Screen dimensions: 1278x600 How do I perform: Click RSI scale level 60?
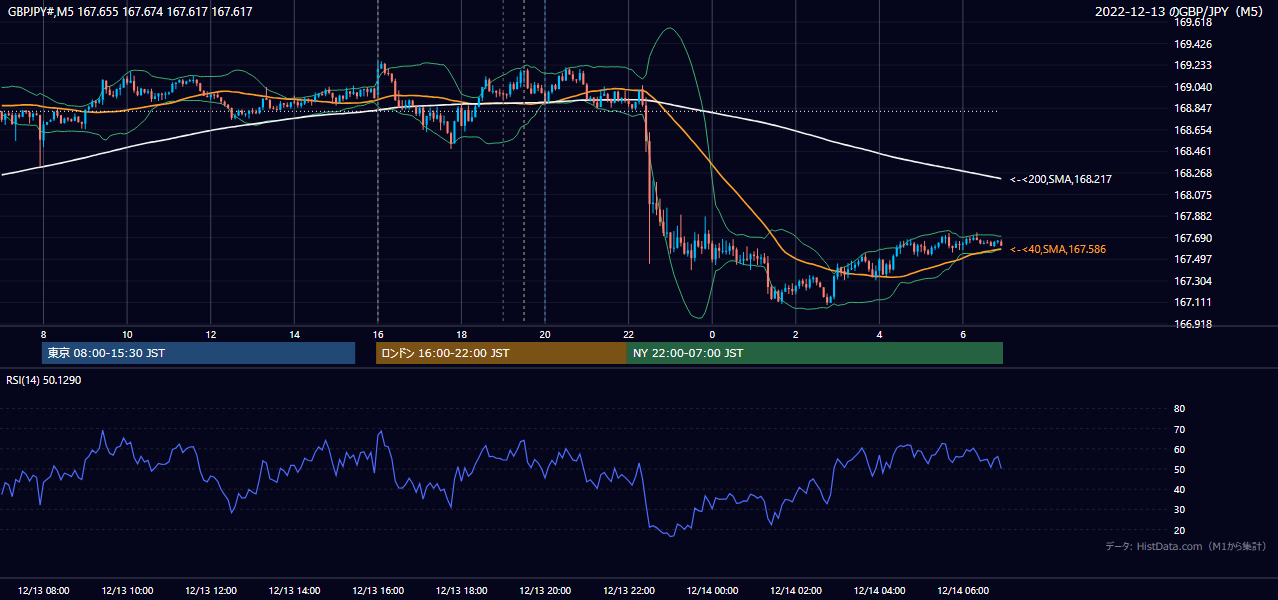[1179, 449]
